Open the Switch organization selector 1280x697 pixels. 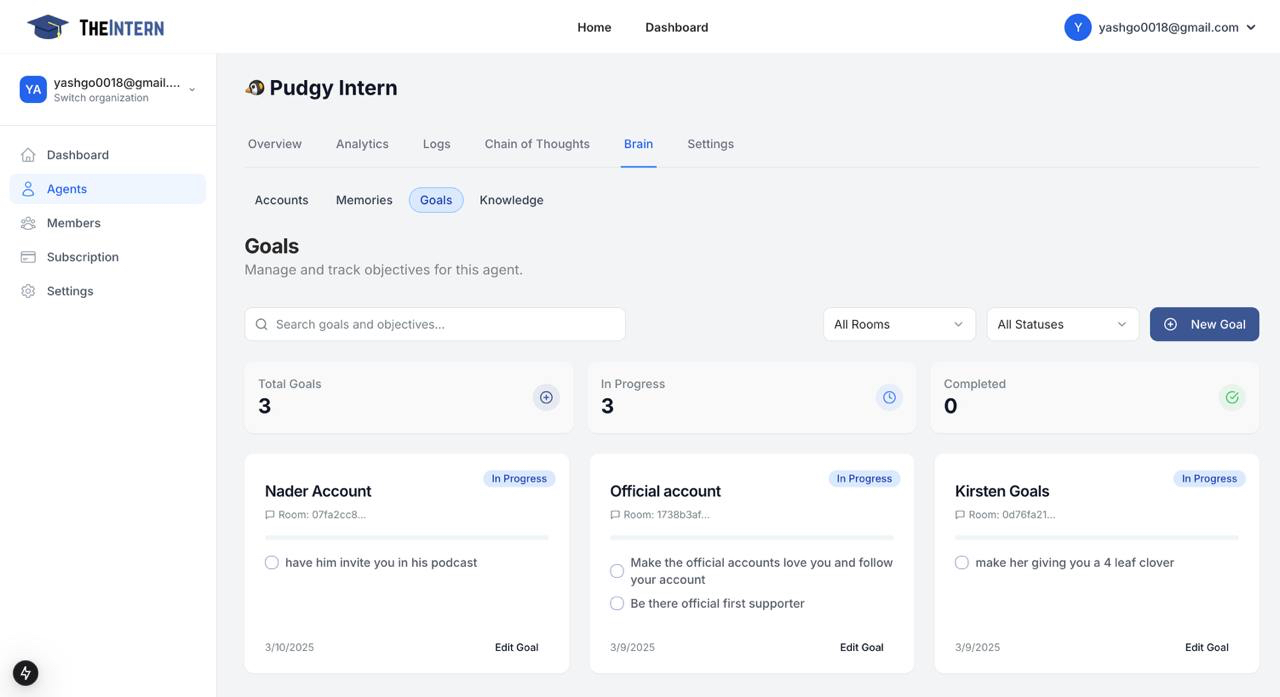click(x=108, y=90)
